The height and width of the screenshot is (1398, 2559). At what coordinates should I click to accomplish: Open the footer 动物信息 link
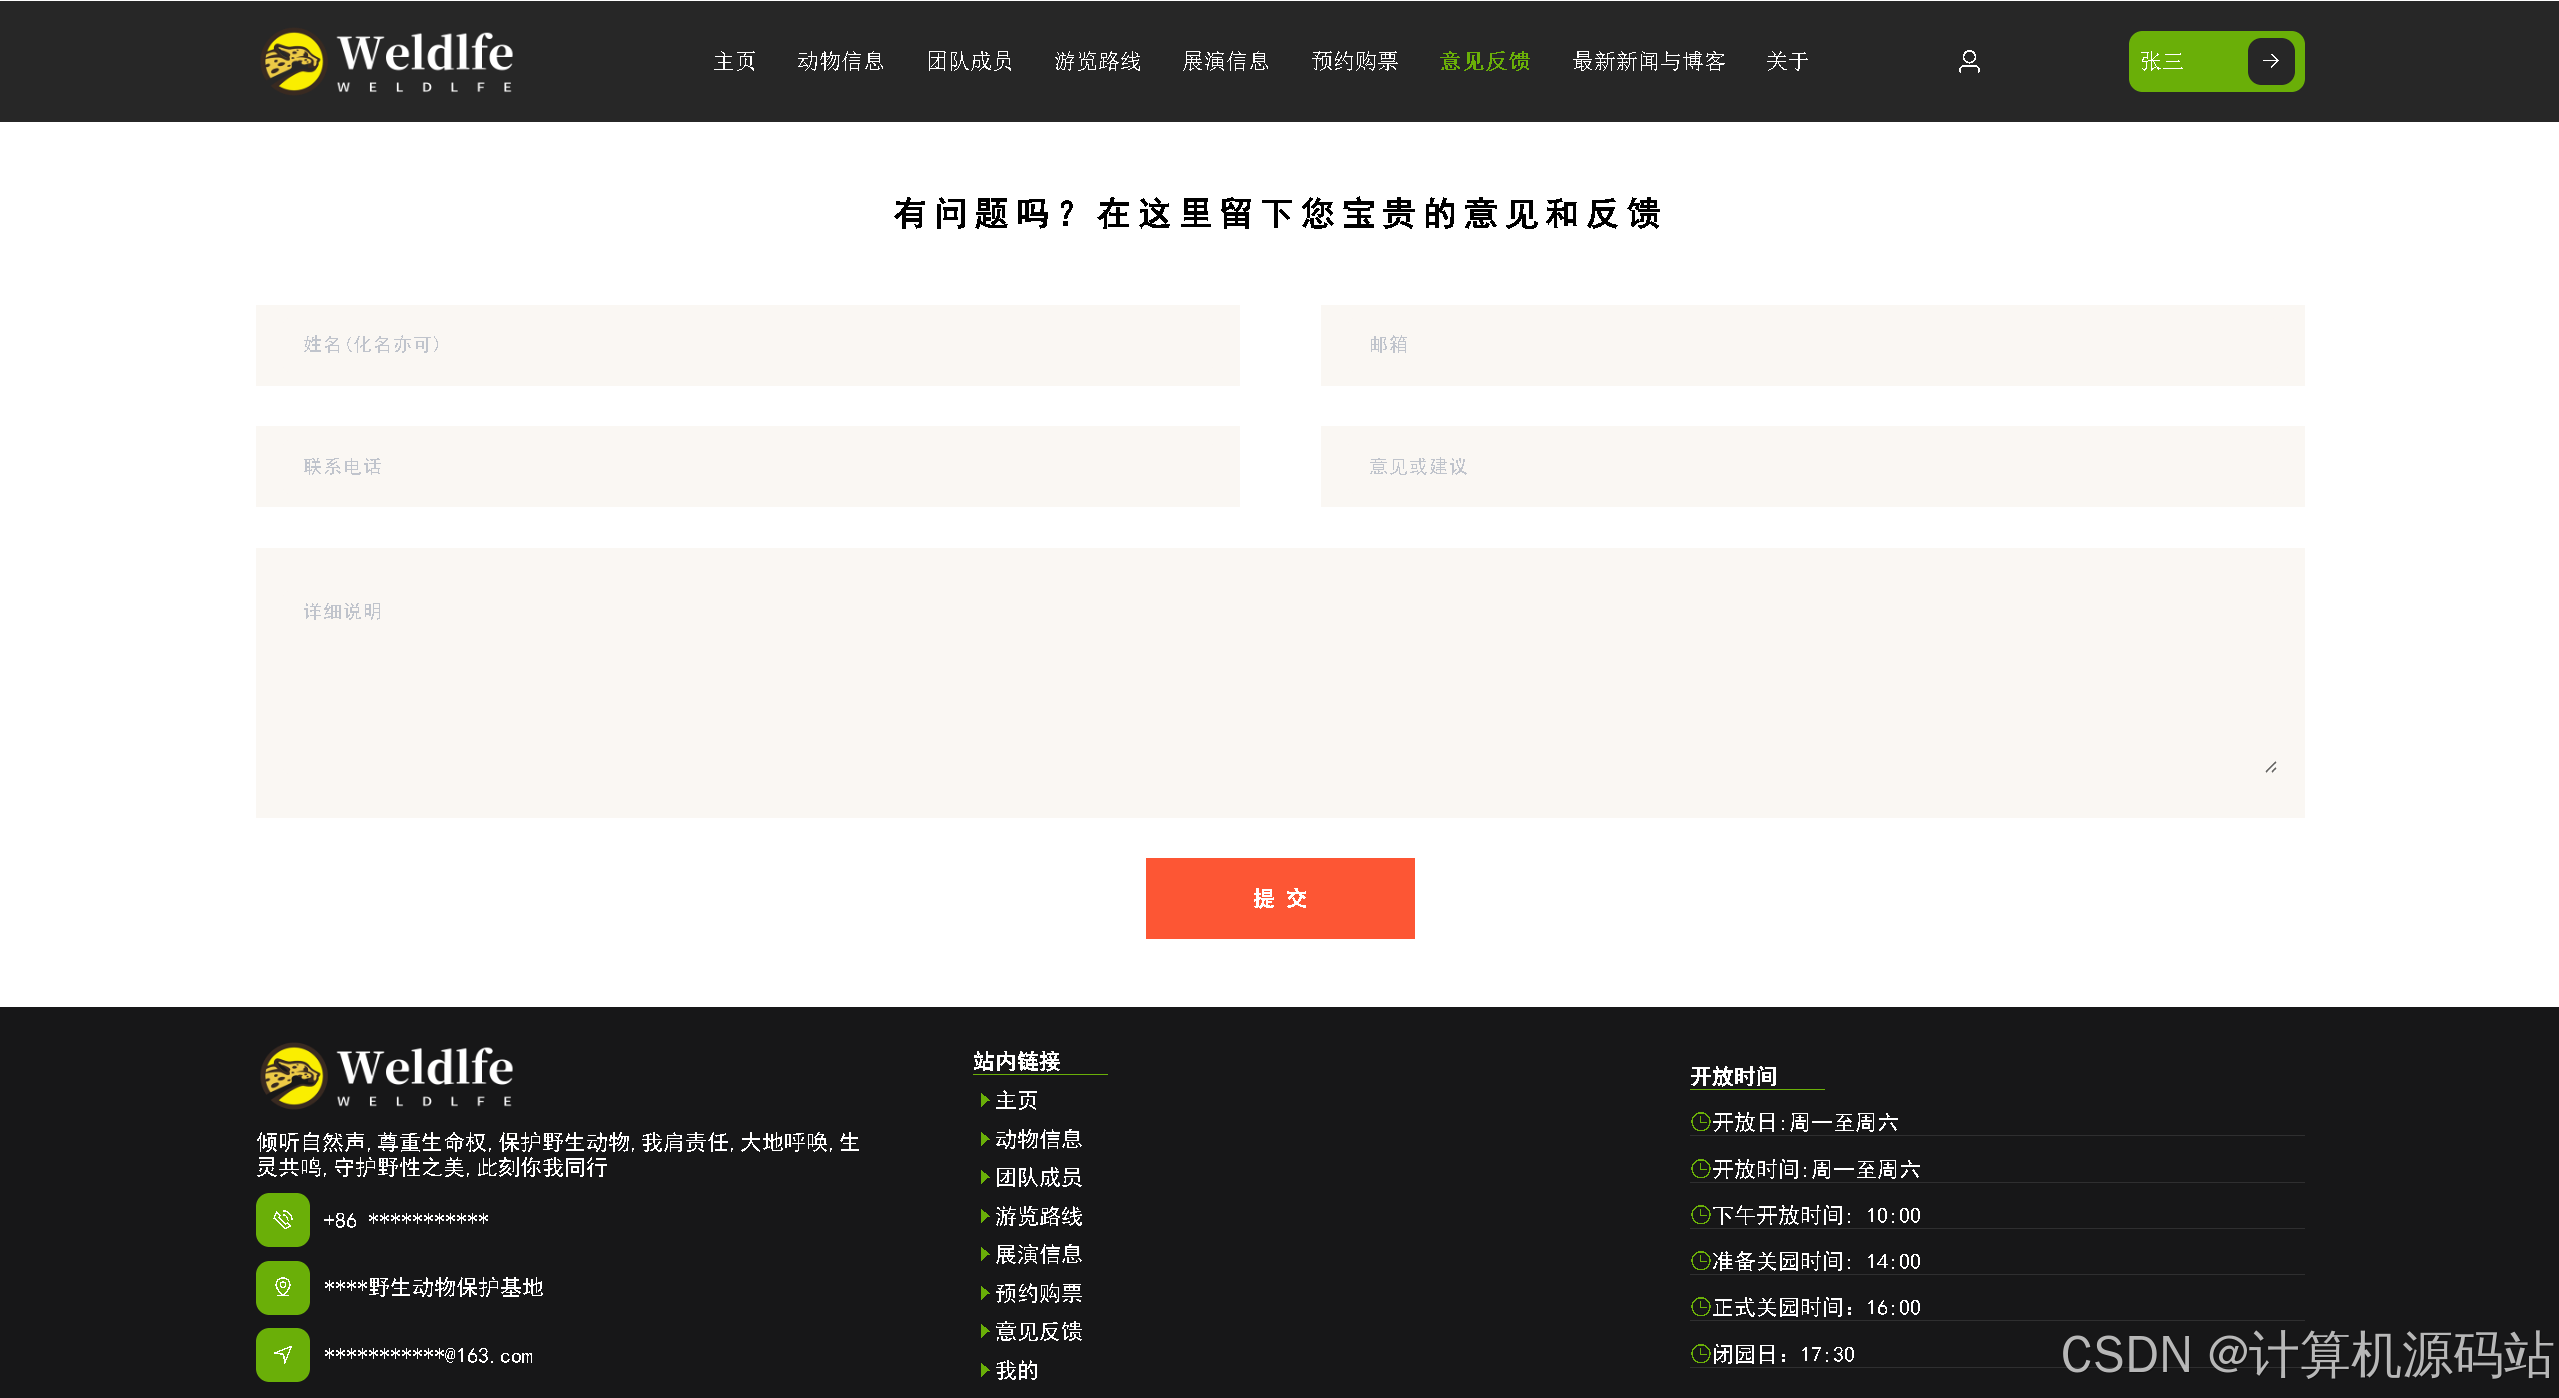tap(1039, 1139)
